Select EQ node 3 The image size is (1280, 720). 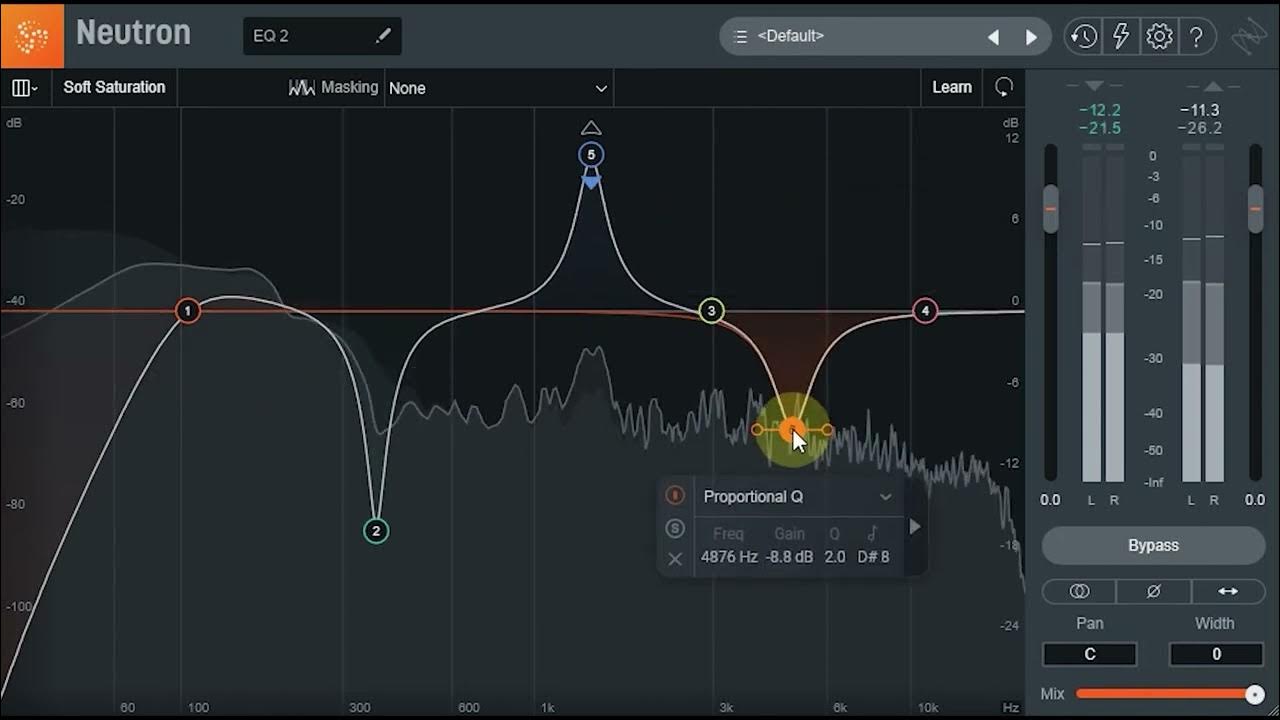coord(711,311)
